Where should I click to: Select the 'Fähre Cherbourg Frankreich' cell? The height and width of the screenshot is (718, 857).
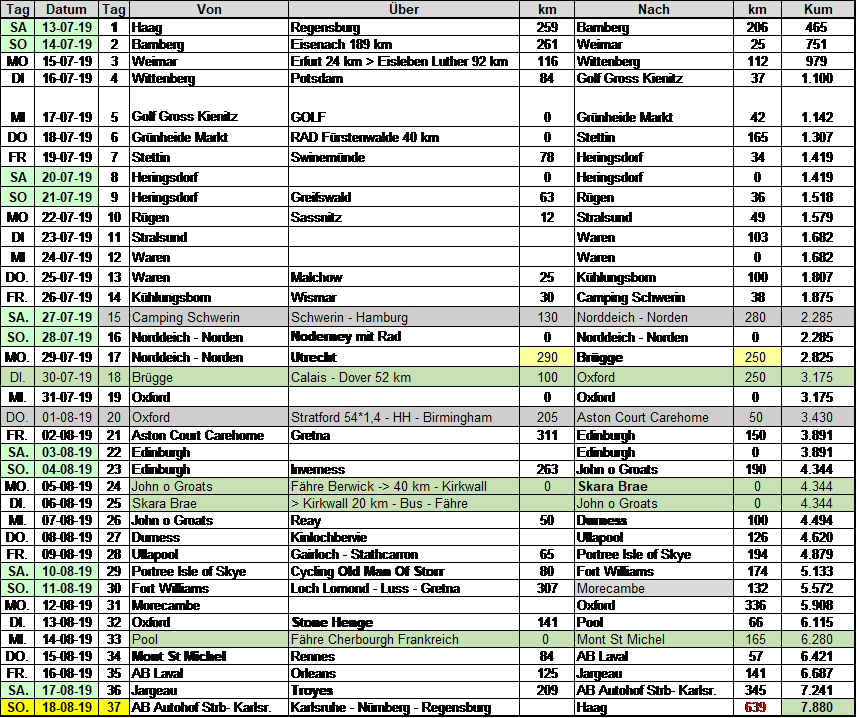(403, 639)
